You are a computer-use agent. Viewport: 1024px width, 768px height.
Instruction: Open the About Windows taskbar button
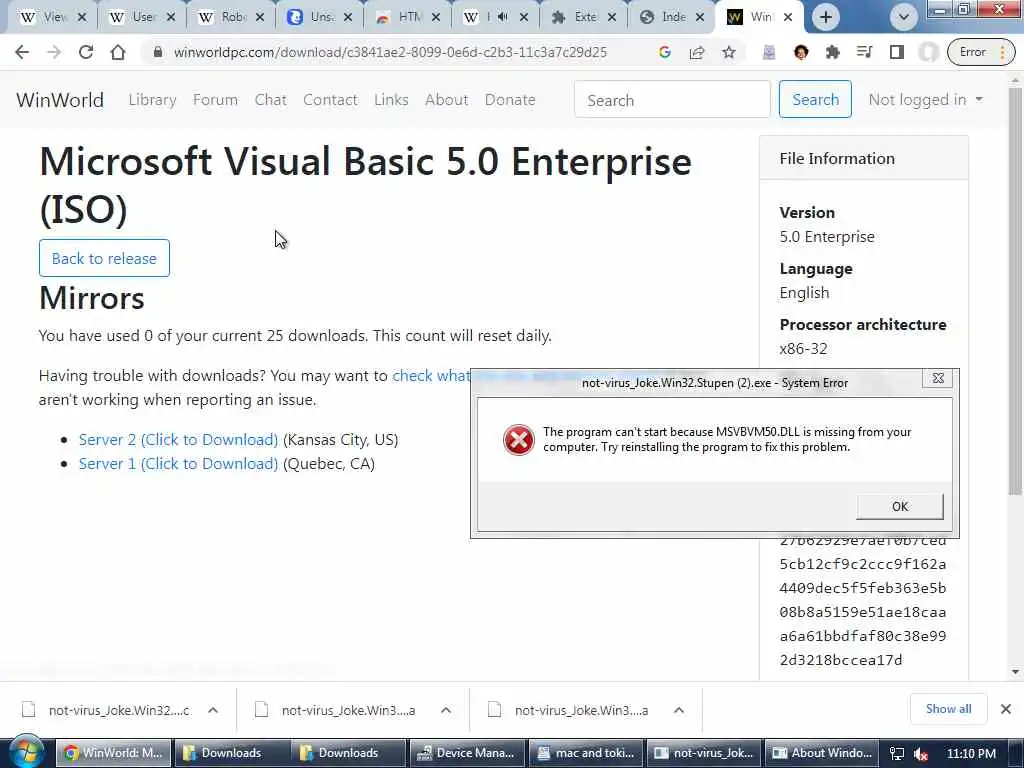coord(822,753)
